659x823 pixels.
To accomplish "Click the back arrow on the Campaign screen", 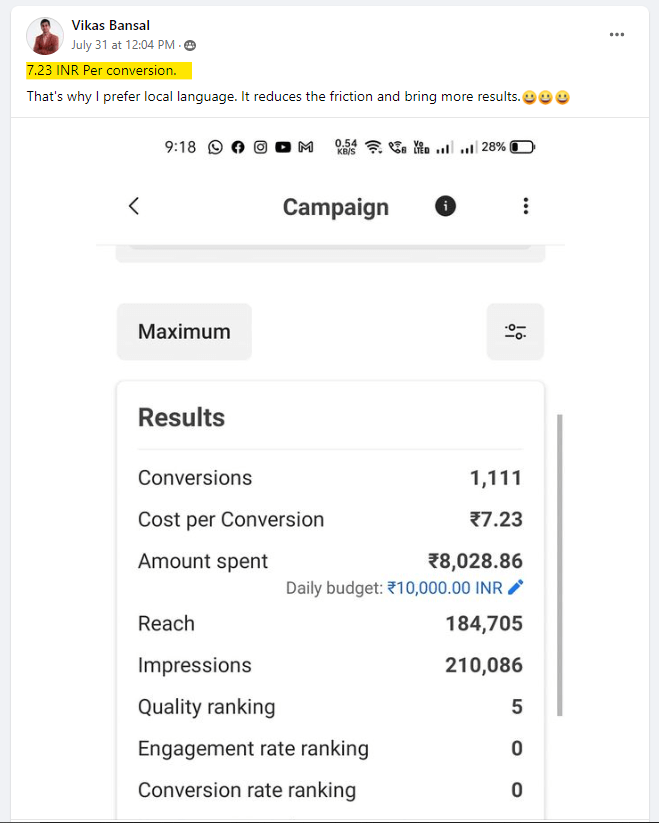I will coord(133,206).
